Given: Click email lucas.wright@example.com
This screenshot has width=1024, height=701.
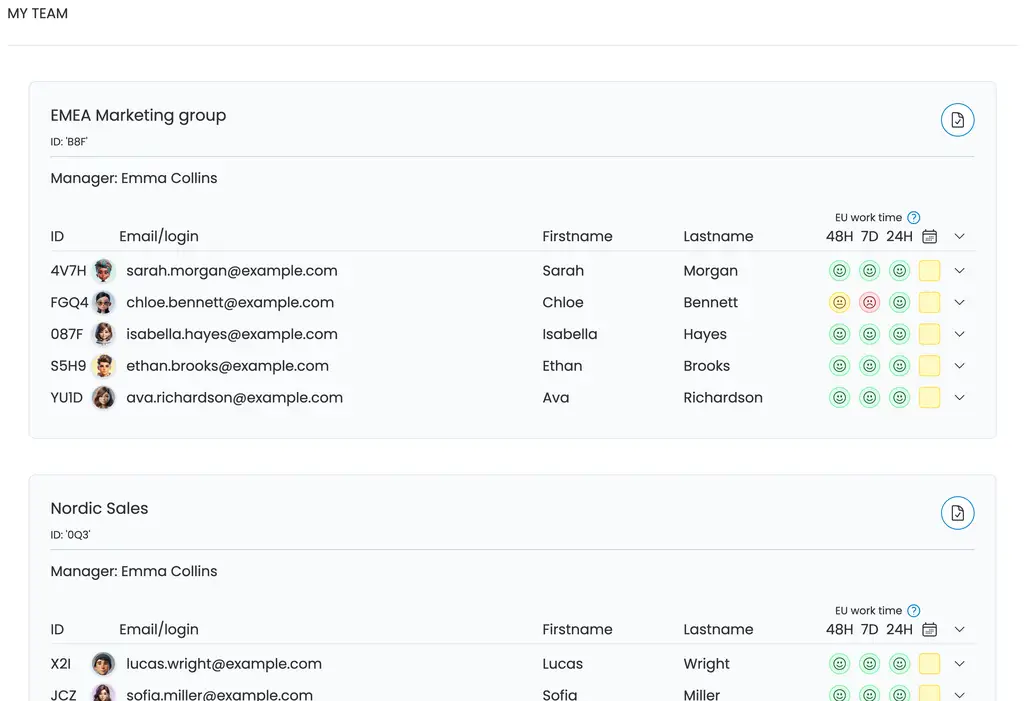Looking at the screenshot, I should pyautogui.click(x=224, y=664).
